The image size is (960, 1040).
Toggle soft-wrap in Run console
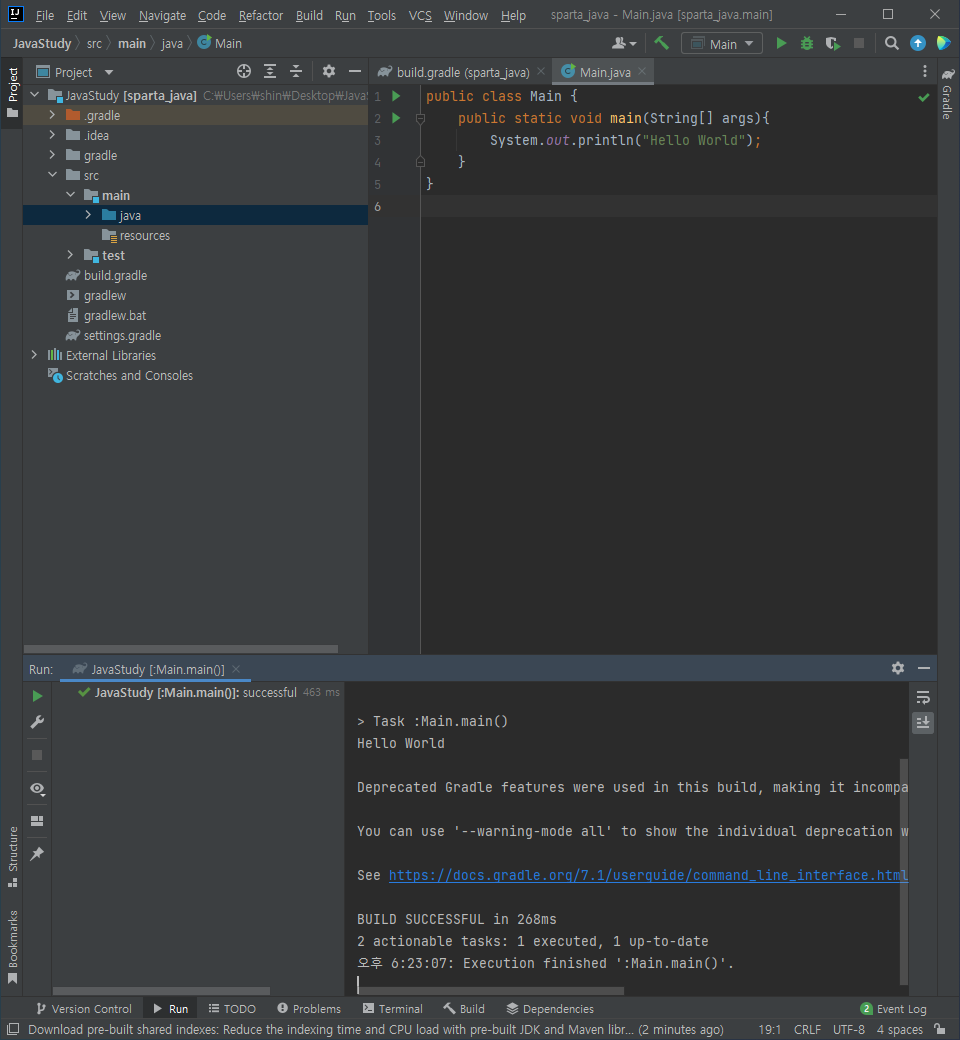click(923, 698)
